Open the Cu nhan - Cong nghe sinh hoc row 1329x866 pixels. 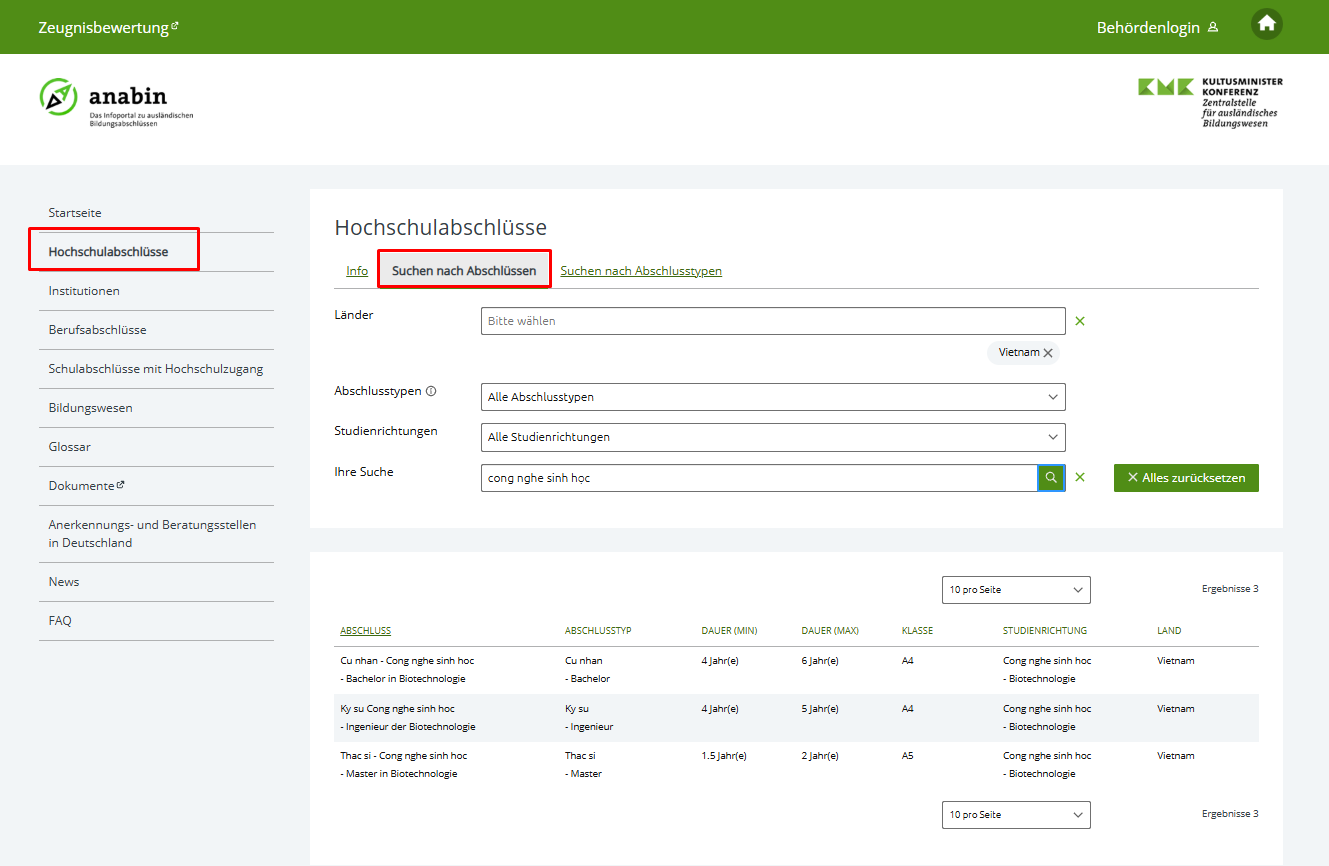pos(796,670)
